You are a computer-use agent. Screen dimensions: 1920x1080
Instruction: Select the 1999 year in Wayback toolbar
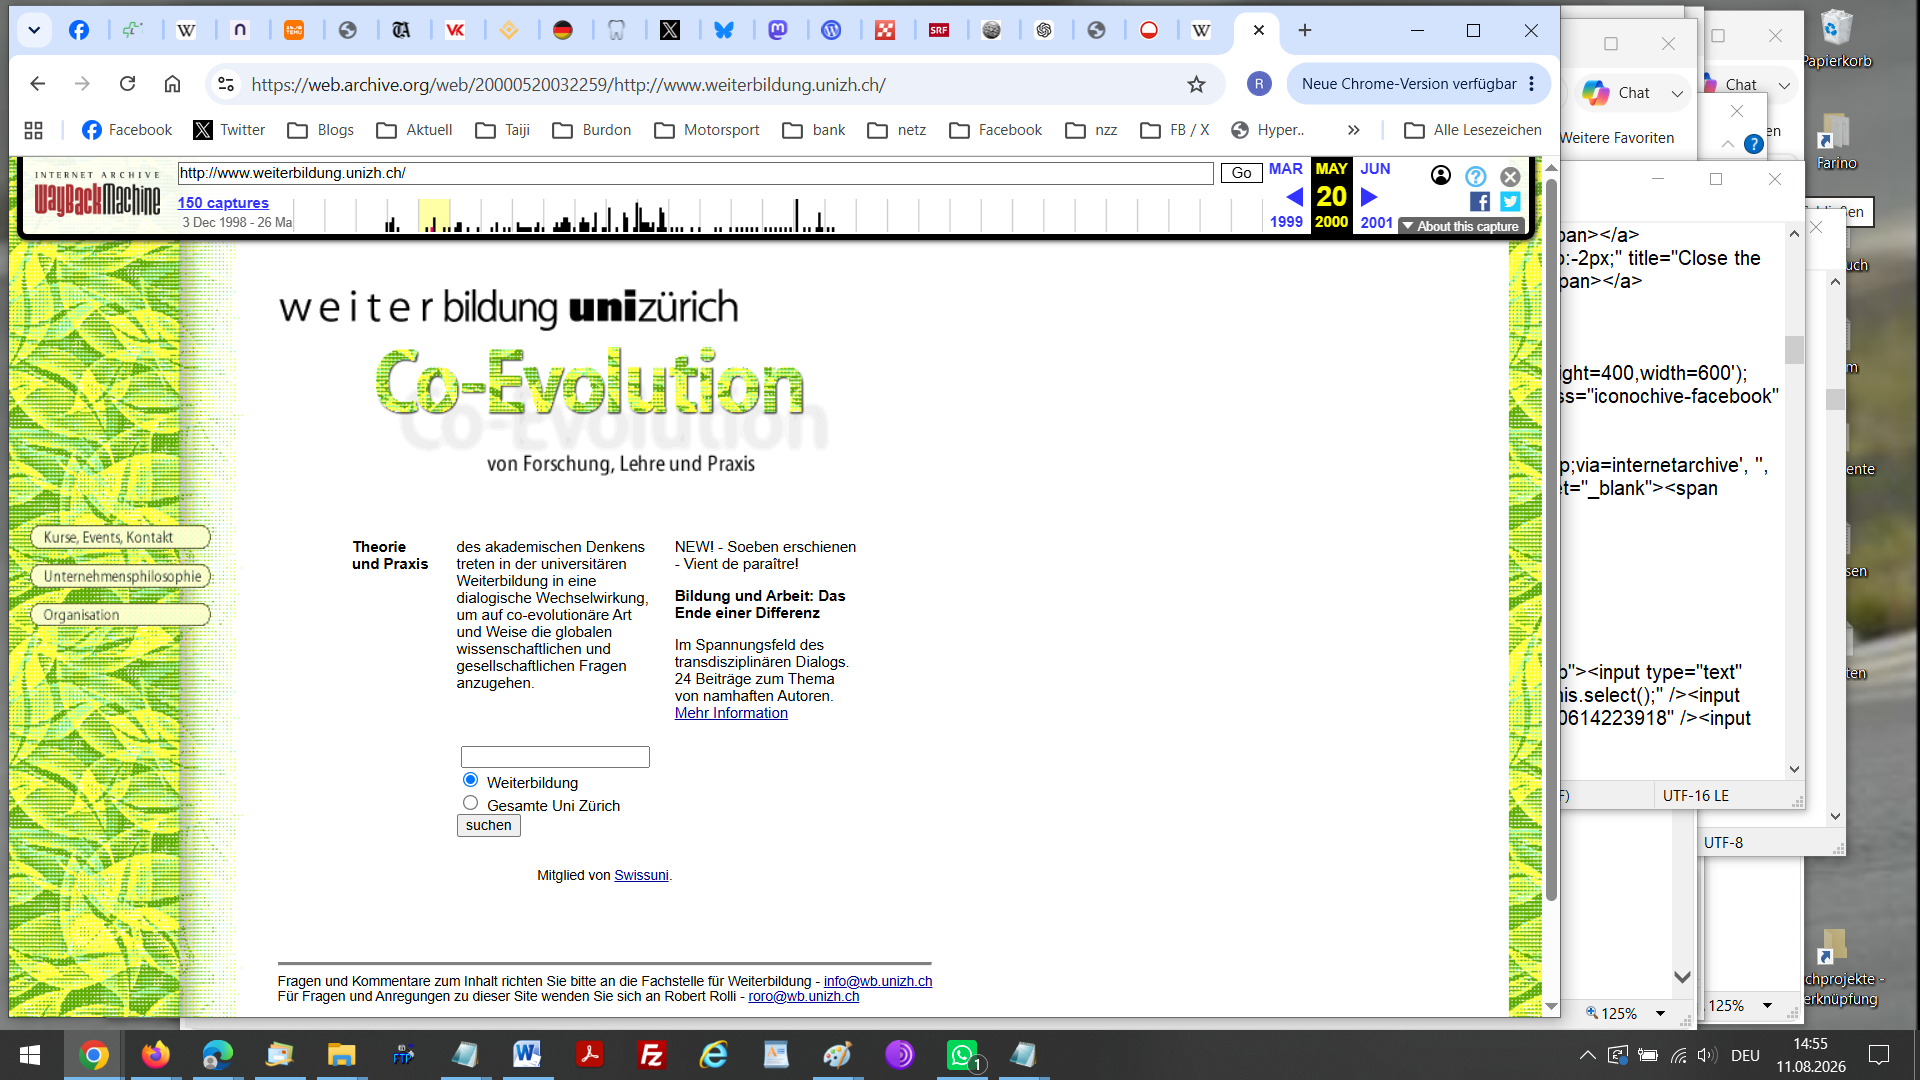pyautogui.click(x=1286, y=222)
